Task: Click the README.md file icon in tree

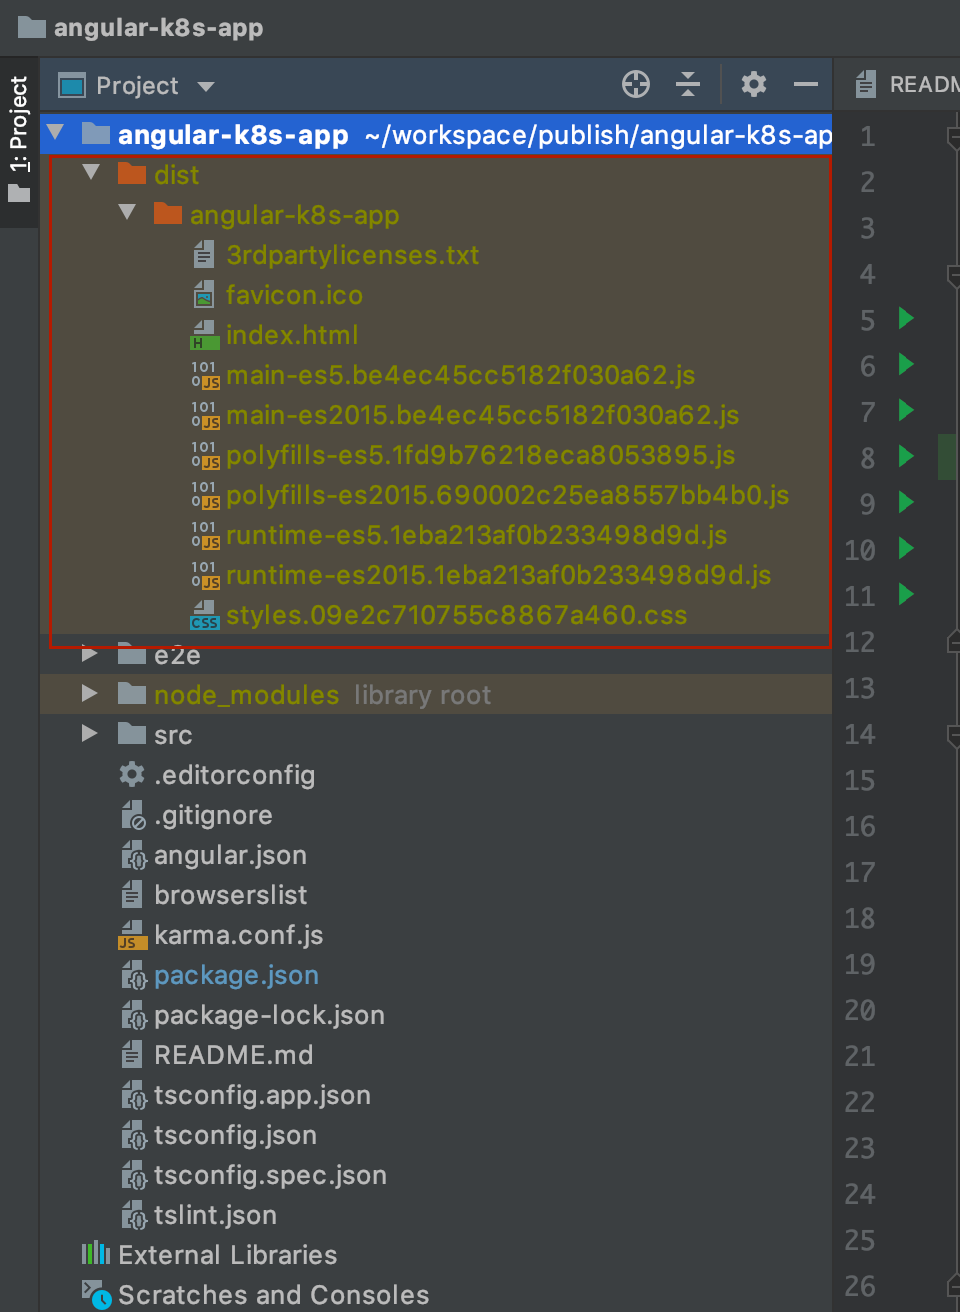Action: click(132, 1054)
